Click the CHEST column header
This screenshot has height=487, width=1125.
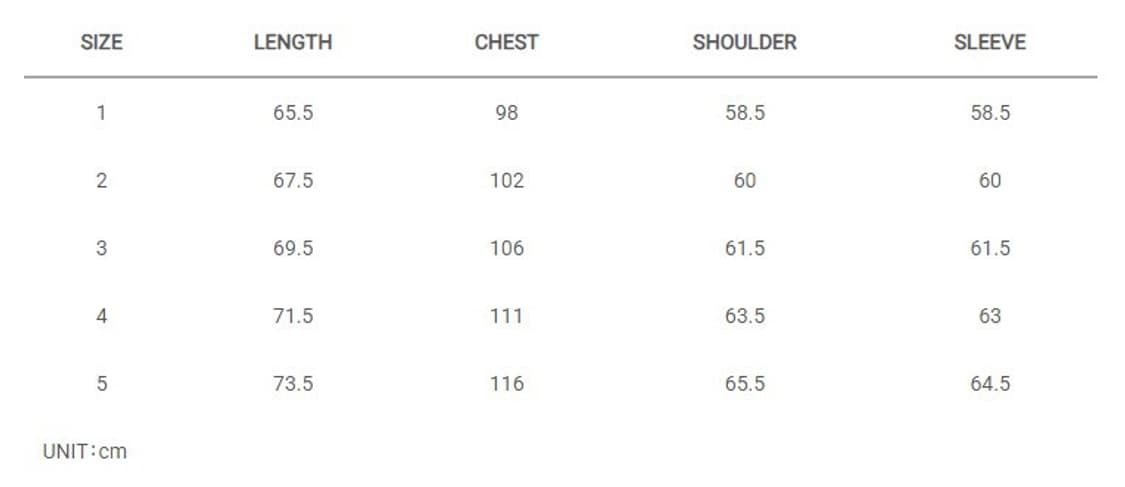506,43
